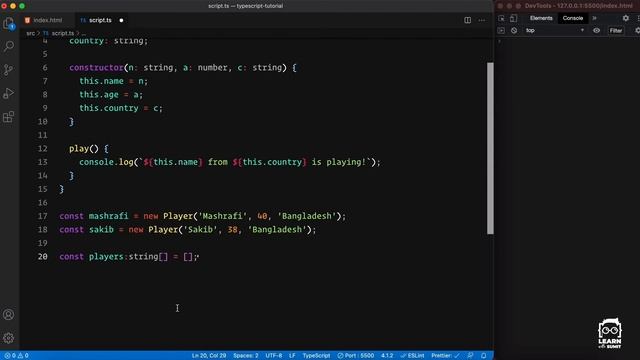This screenshot has height=360, width=640.
Task: Click 'console.log' on line 13
Action: [x=106, y=162]
